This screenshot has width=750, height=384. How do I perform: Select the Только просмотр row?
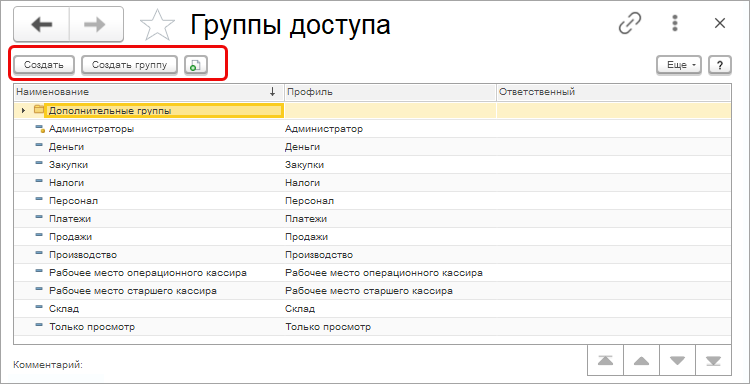click(372, 327)
